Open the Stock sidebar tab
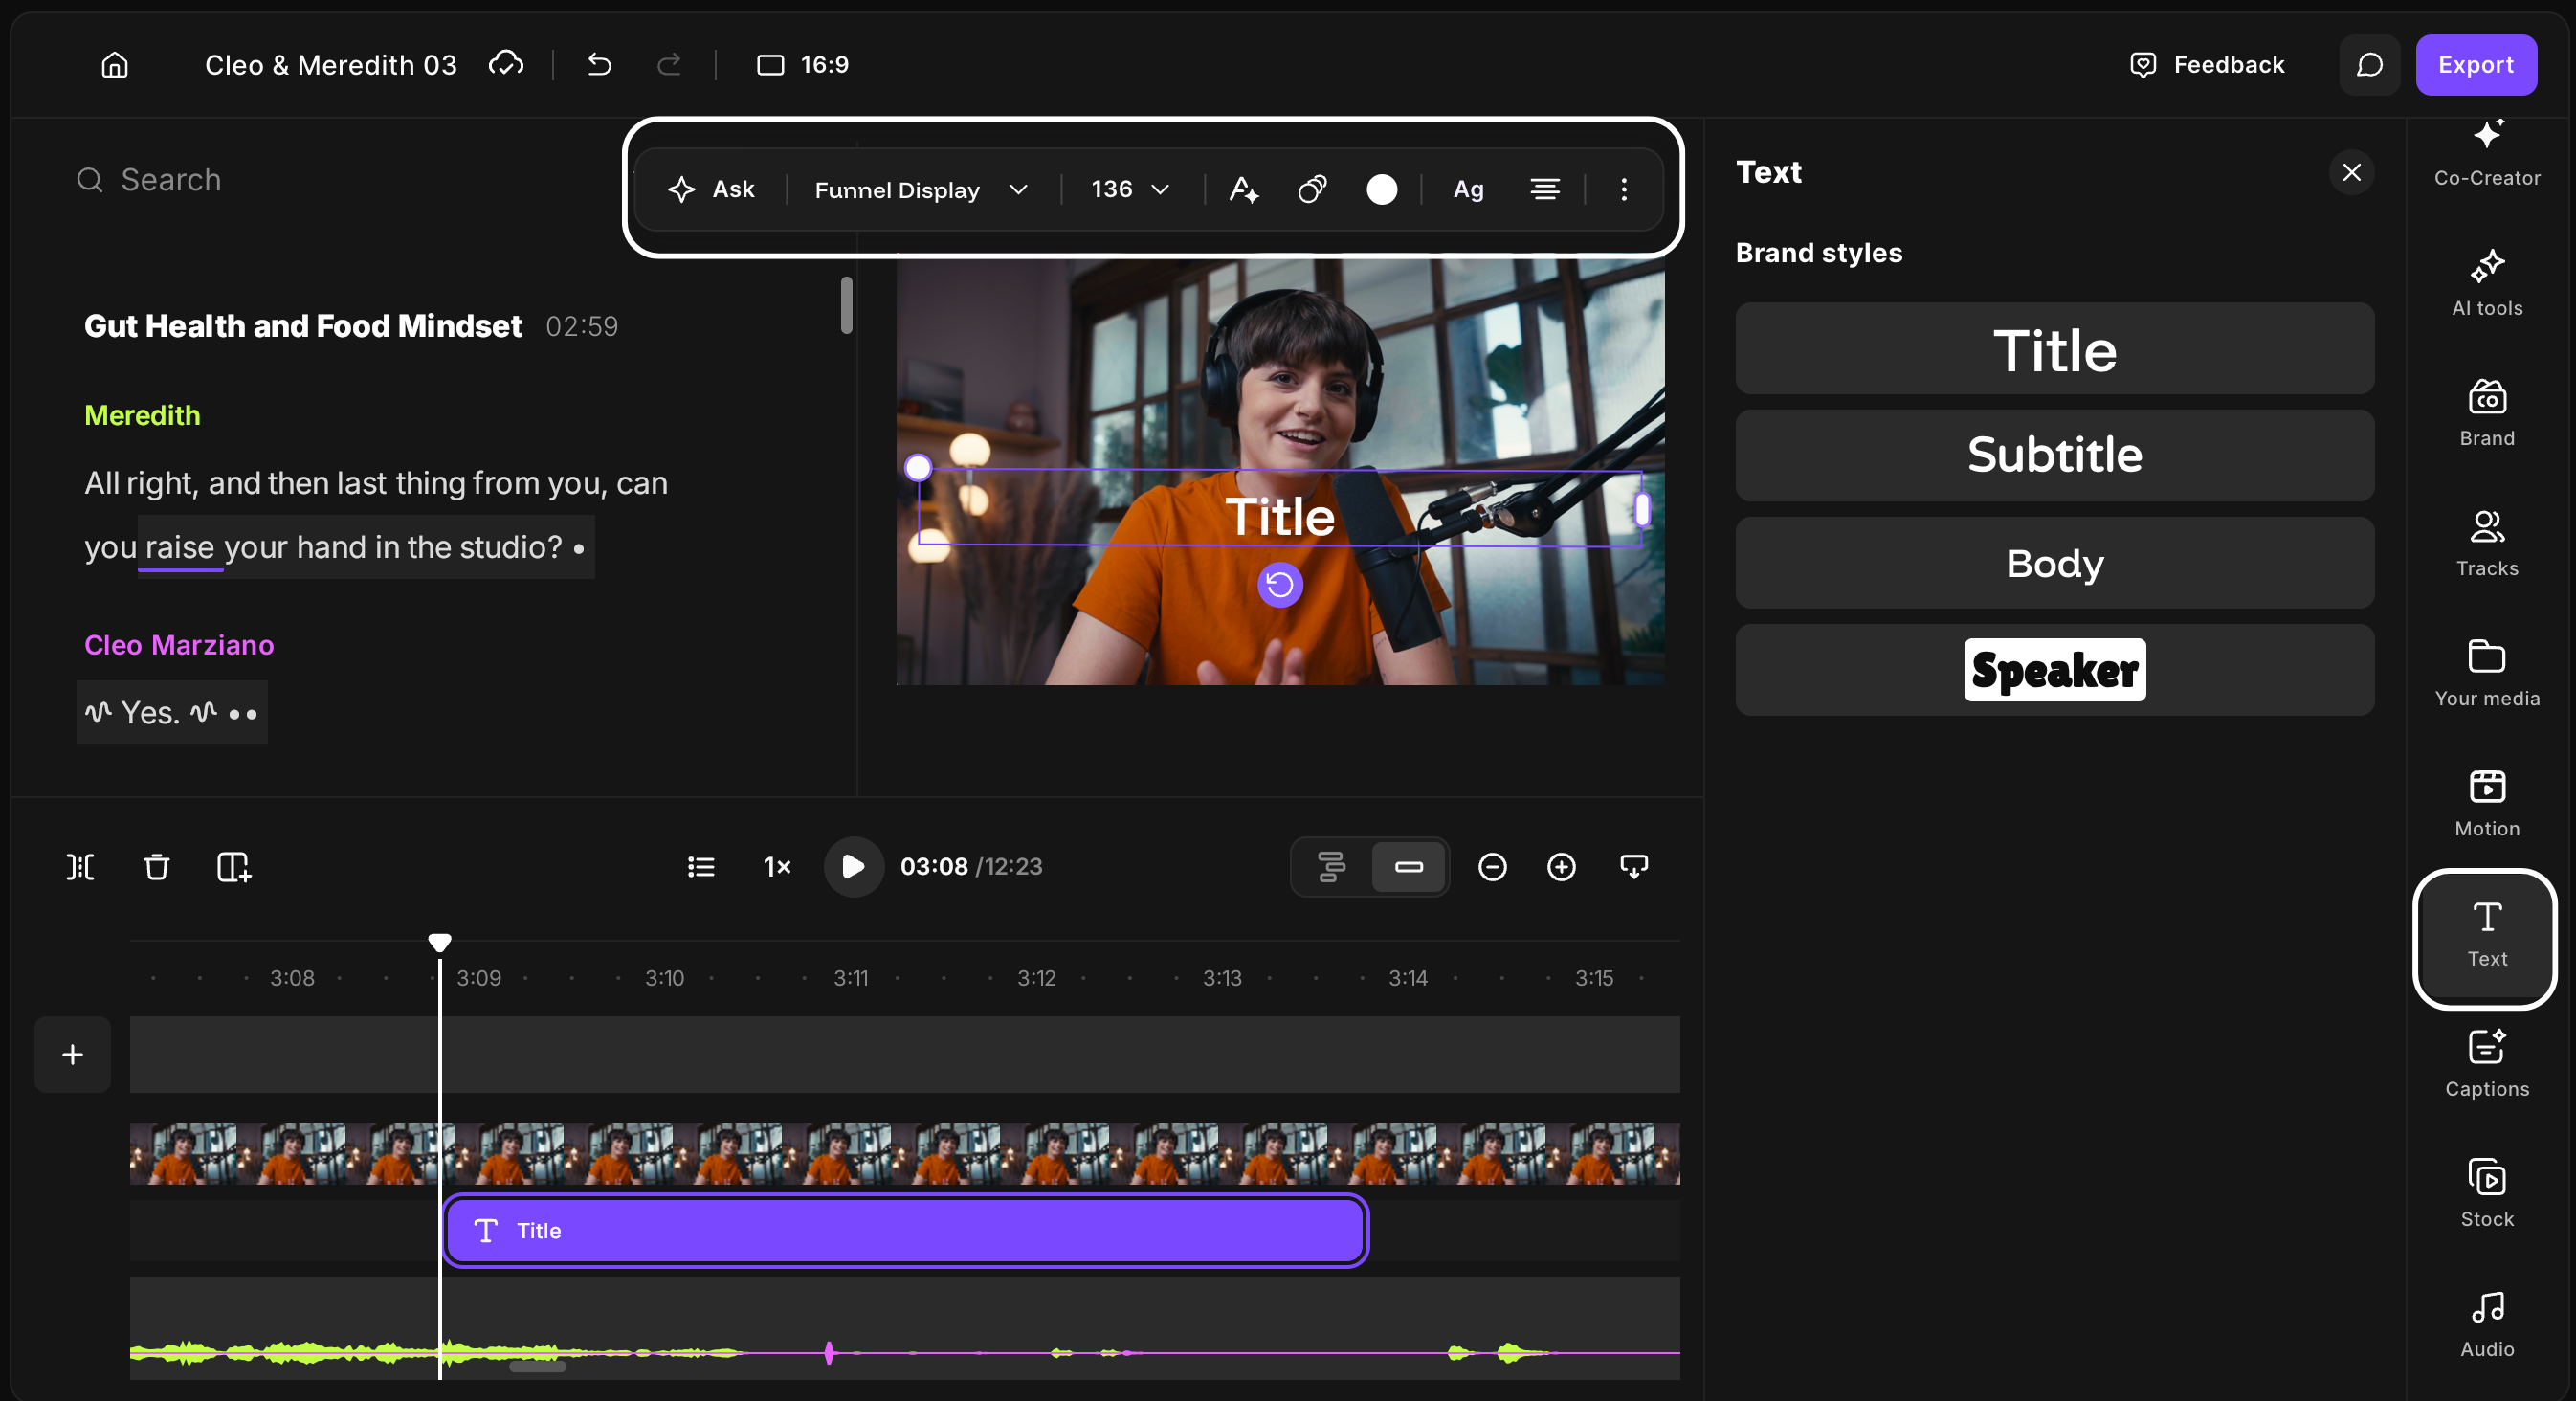This screenshot has width=2576, height=1401. click(2486, 1193)
